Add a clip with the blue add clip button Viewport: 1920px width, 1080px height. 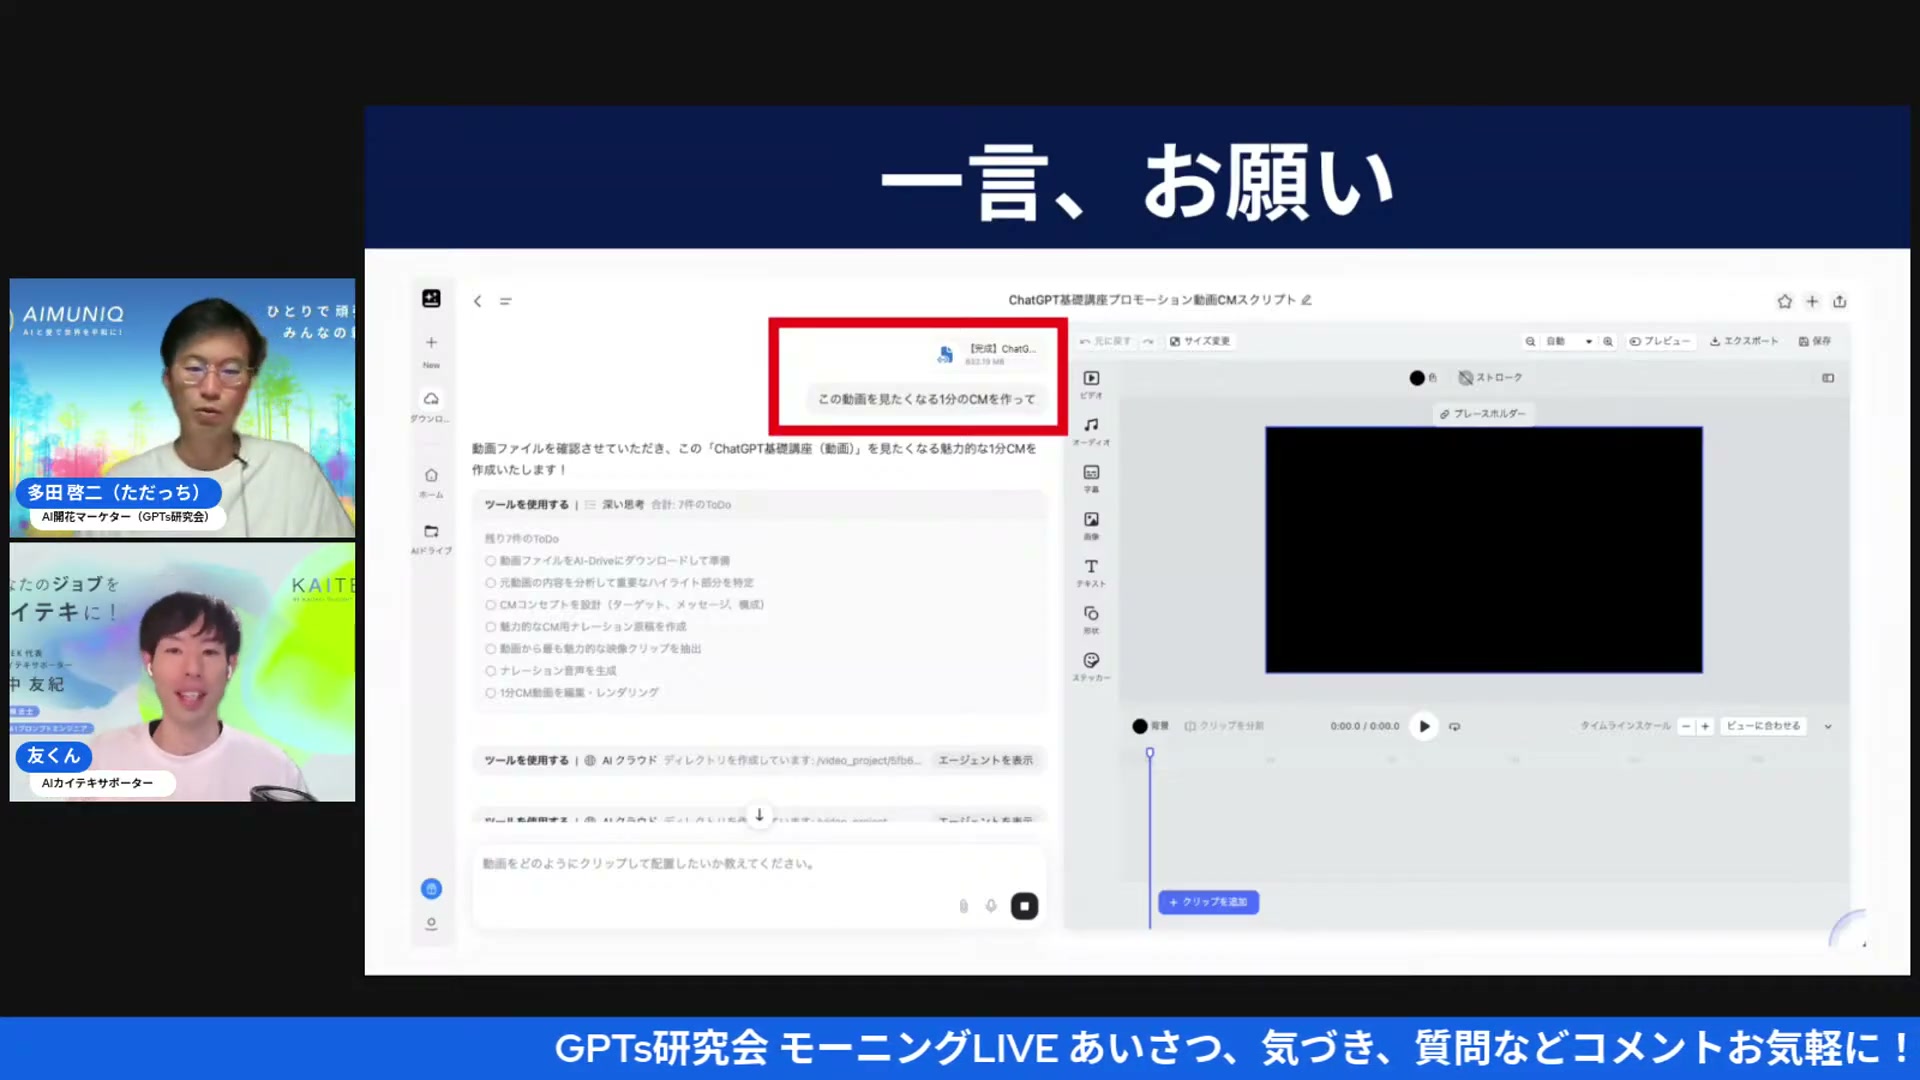click(x=1208, y=902)
